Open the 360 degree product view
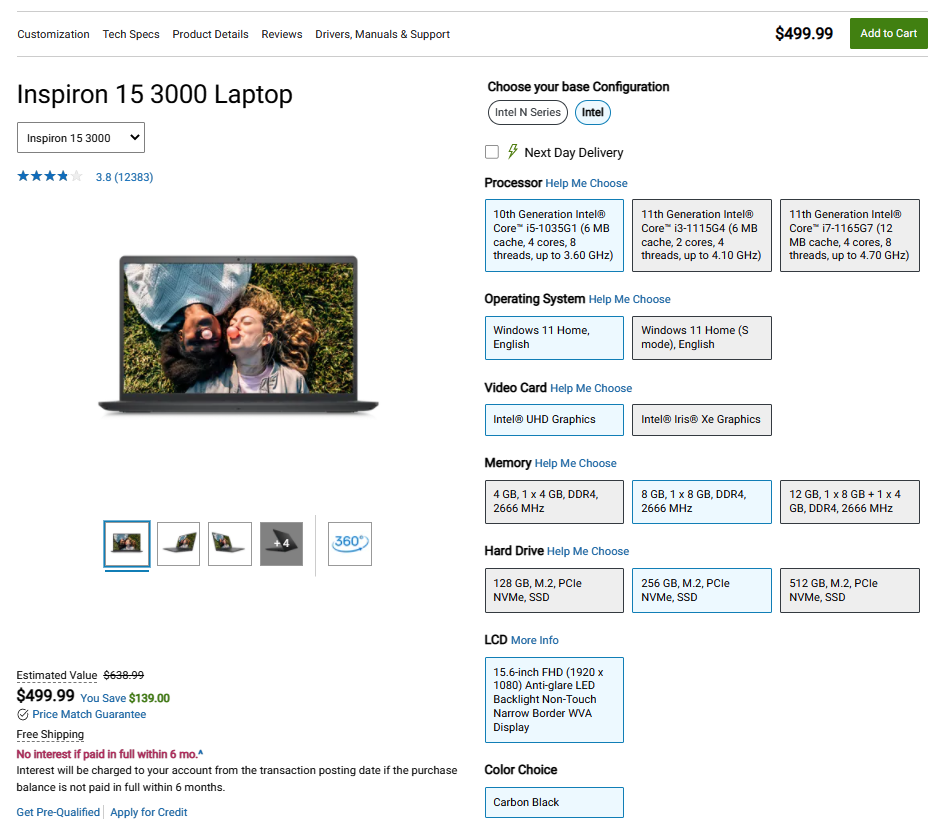Image resolution: width=937 pixels, height=831 pixels. (349, 543)
